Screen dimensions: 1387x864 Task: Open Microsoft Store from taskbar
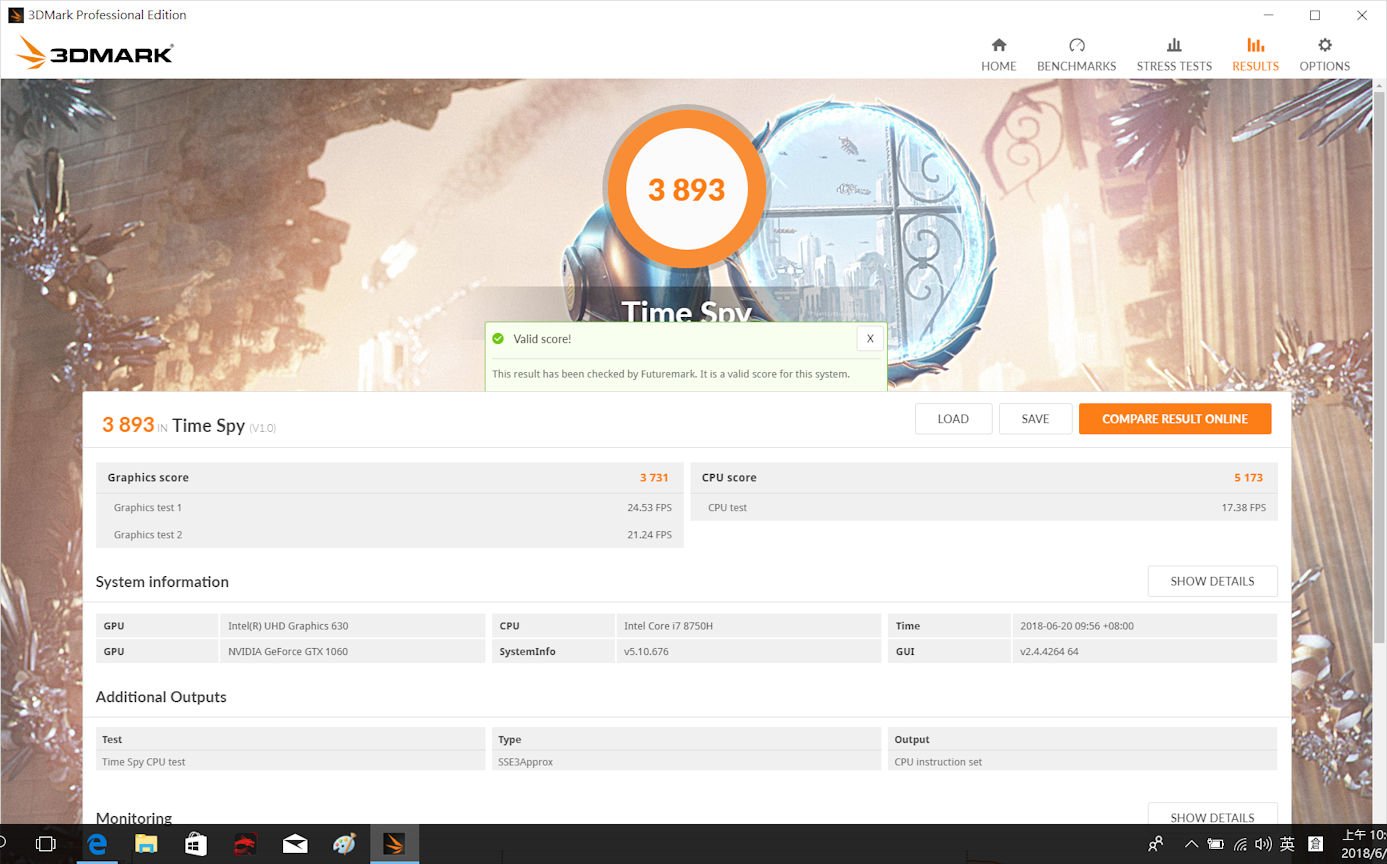pyautogui.click(x=196, y=844)
